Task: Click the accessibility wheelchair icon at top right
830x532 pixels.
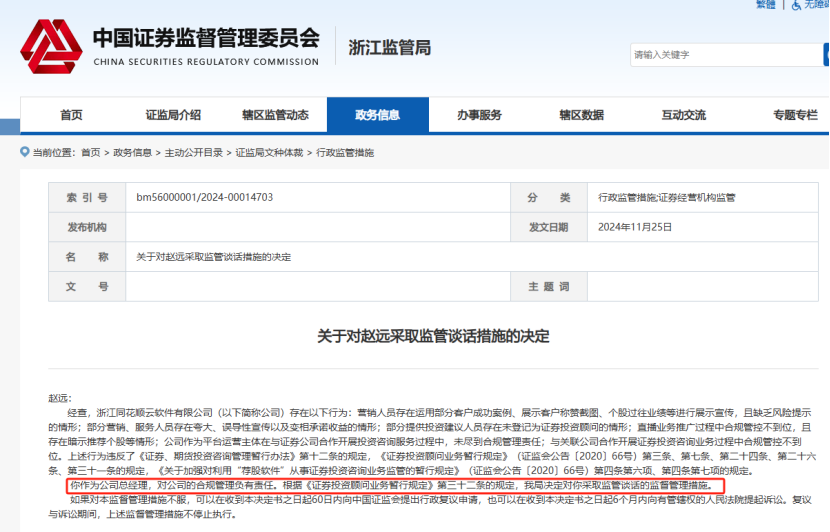Action: tap(796, 5)
